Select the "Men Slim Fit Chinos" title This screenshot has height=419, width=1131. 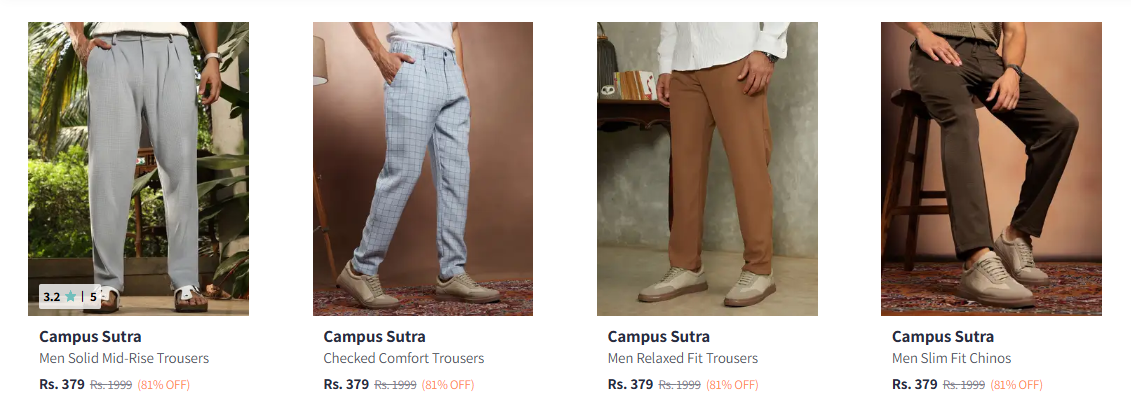951,358
